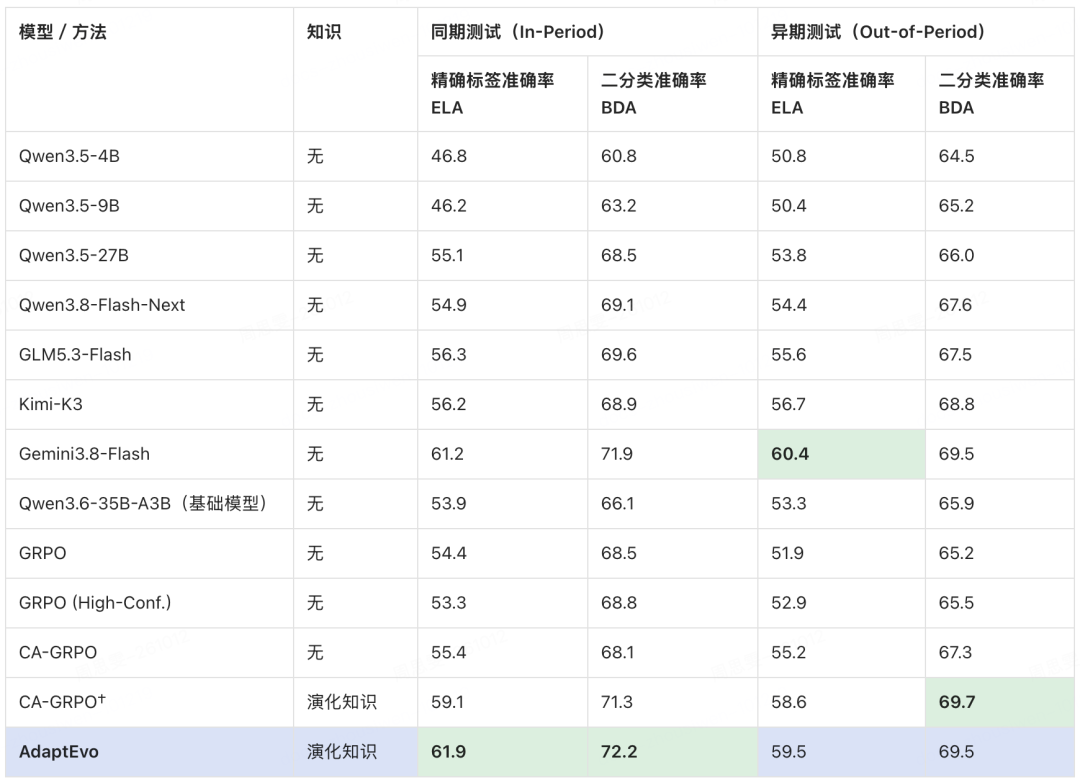Select Qwen3.6-35B-A3B（基础模型）row label
The height and width of the screenshot is (783, 1080).
[143, 503]
